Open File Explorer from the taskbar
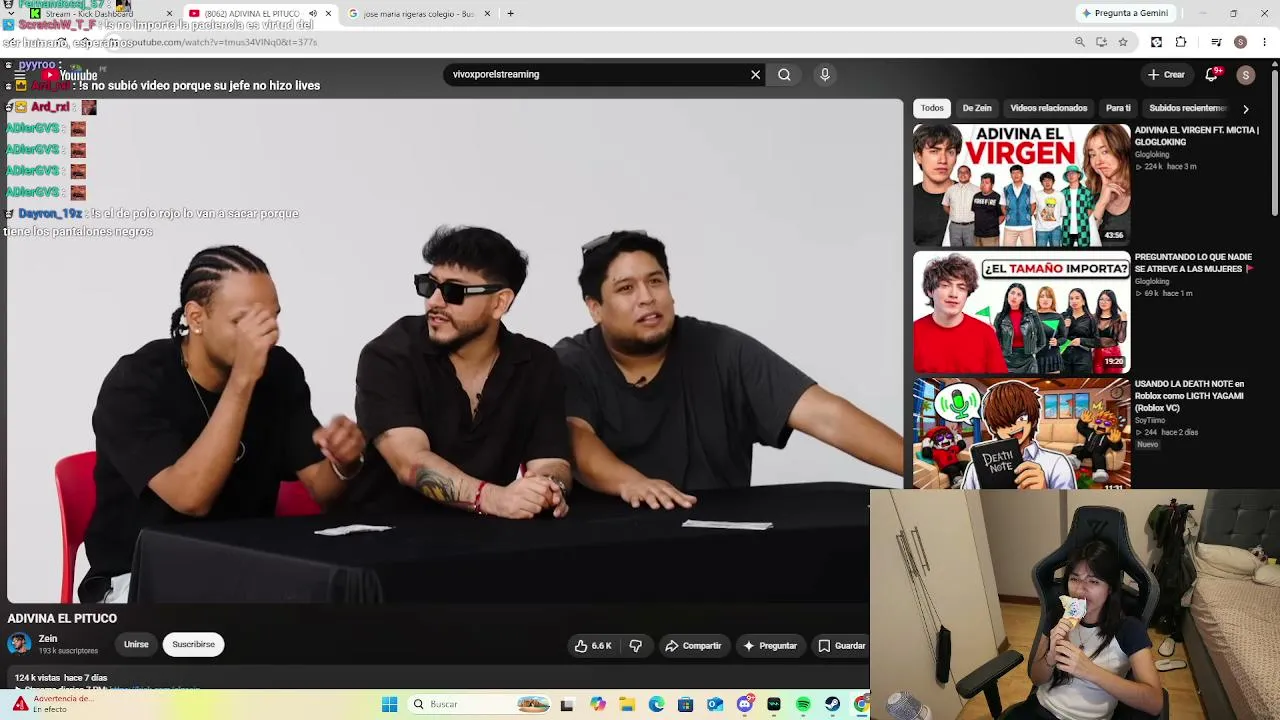Image resolution: width=1280 pixels, height=720 pixels. pyautogui.click(x=627, y=704)
